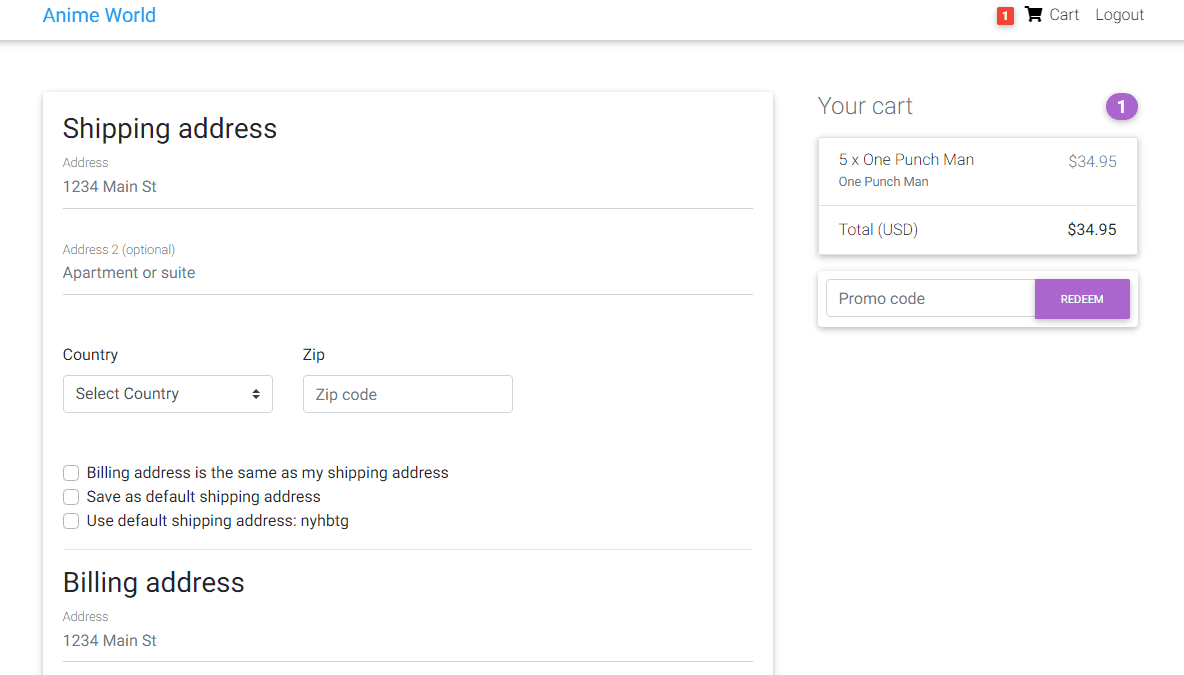Focus the Promo code field

coord(930,299)
